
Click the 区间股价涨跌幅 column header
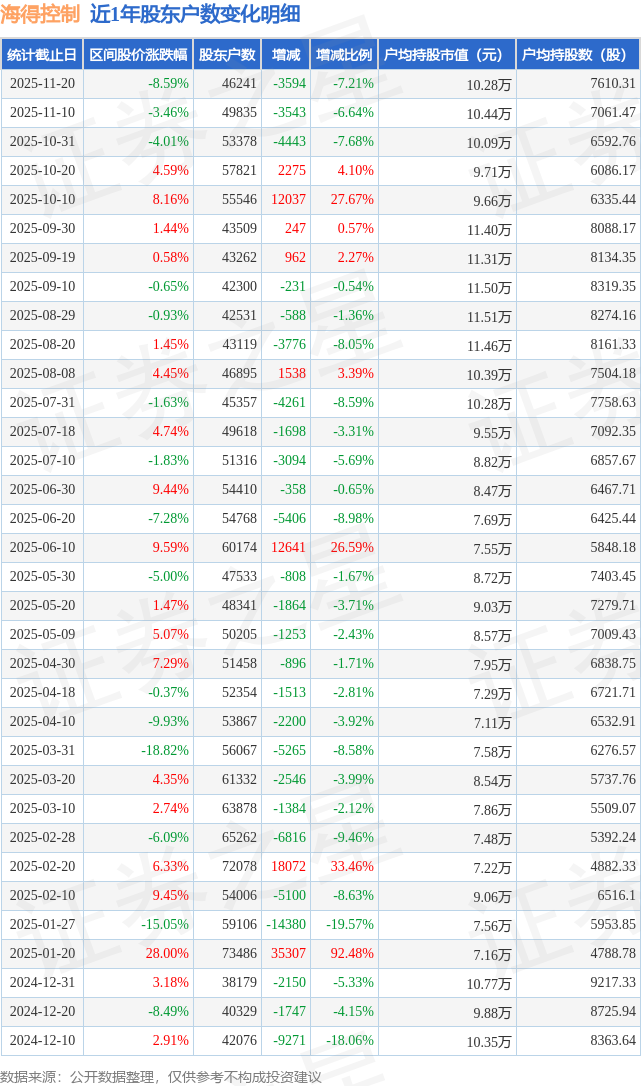137,55
